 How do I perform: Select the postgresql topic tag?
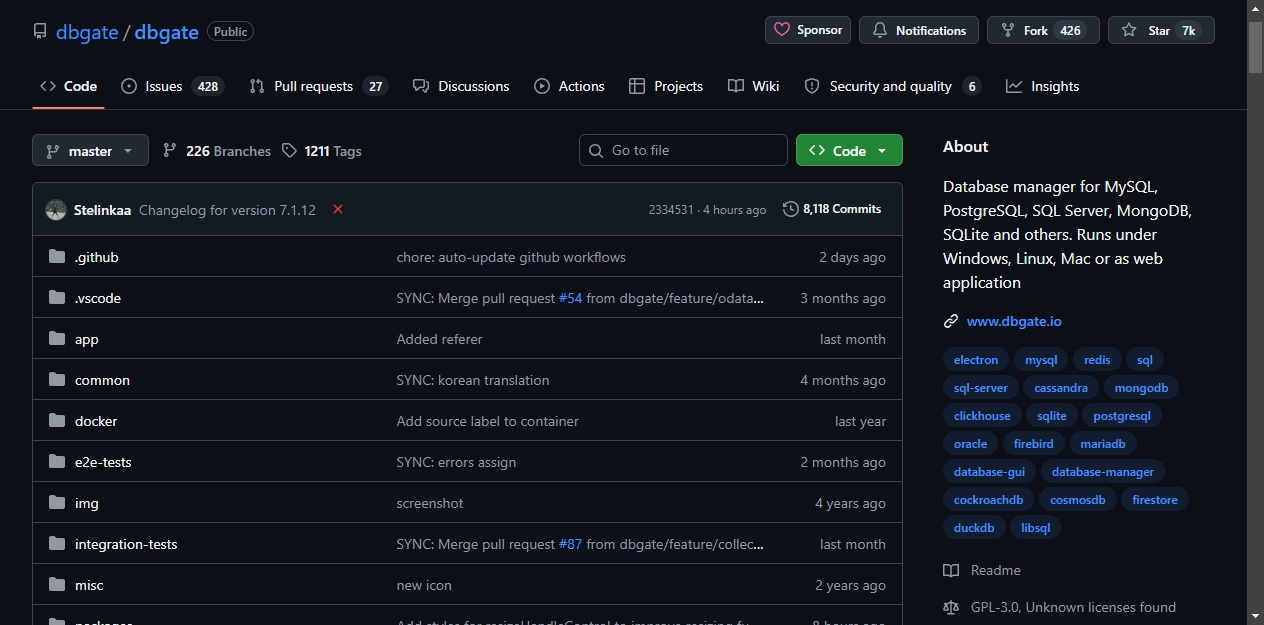(x=1122, y=416)
